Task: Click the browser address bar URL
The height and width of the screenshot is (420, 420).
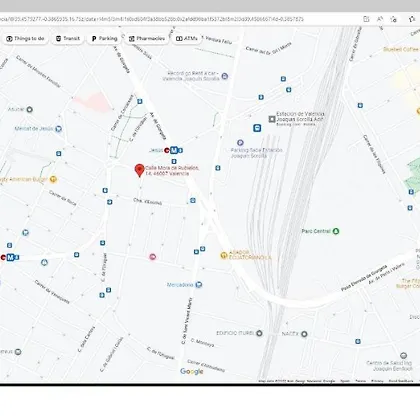Action: pos(152,19)
